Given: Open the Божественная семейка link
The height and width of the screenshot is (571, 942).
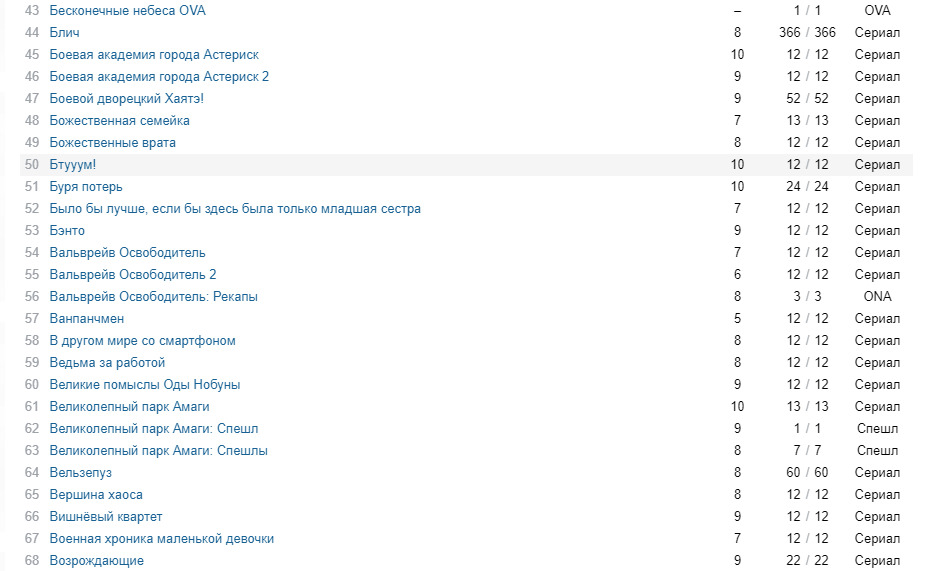Looking at the screenshot, I should click(119, 121).
